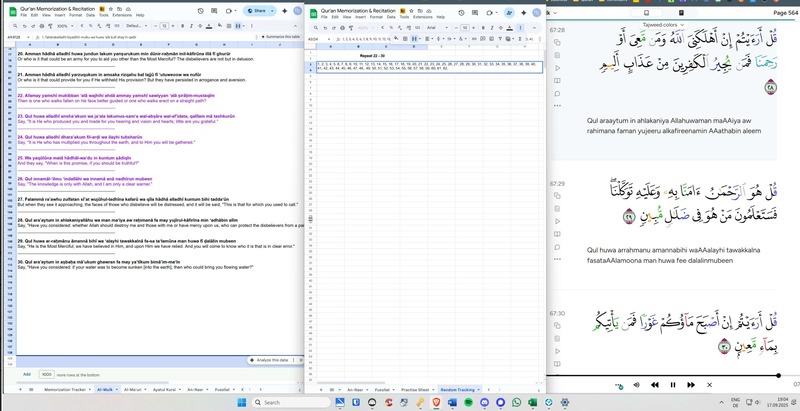The height and width of the screenshot is (411, 800).
Task: Open Windows Start menu
Action: click(x=241, y=402)
